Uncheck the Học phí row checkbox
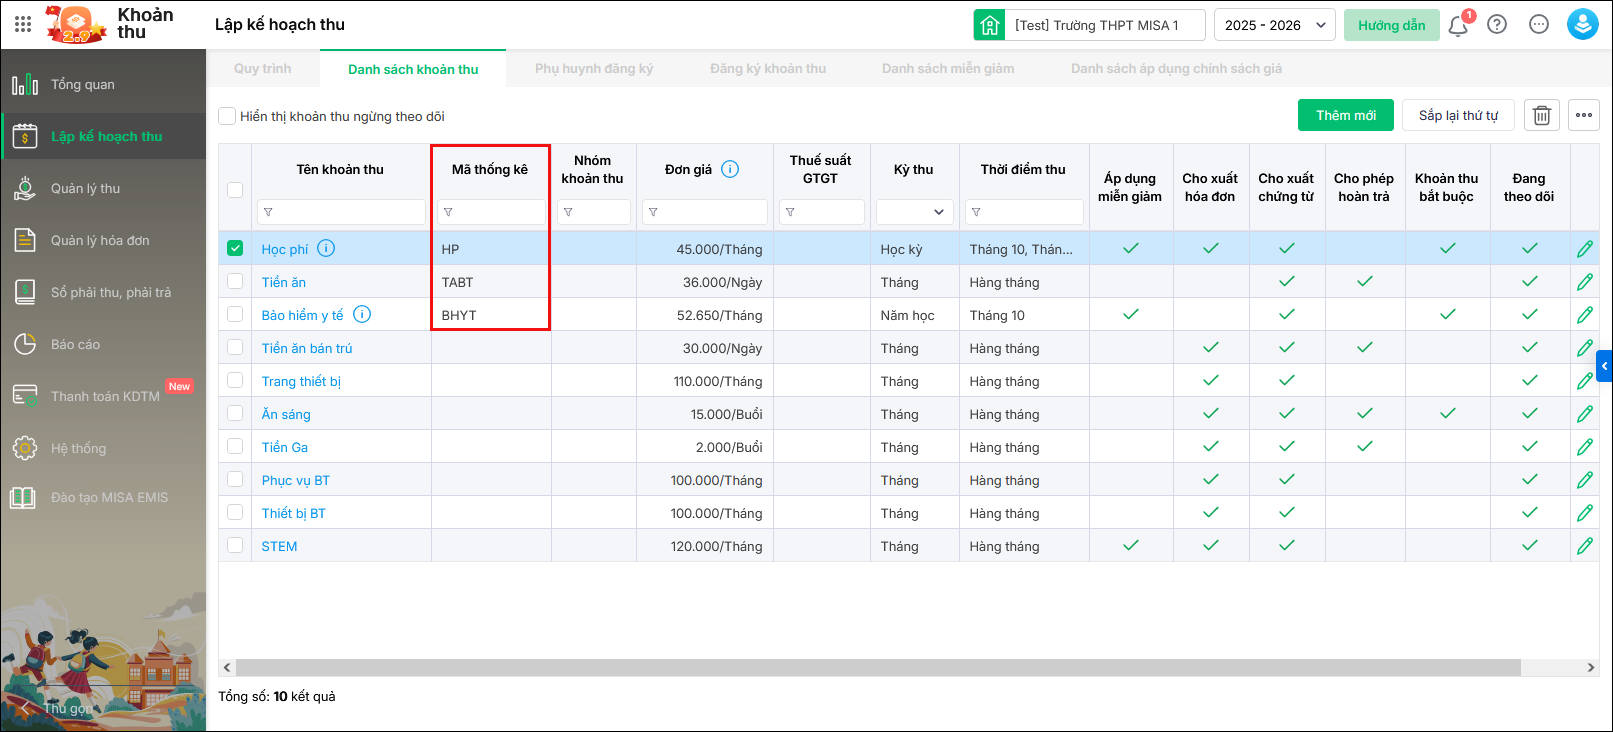This screenshot has width=1613, height=732. 235,249
